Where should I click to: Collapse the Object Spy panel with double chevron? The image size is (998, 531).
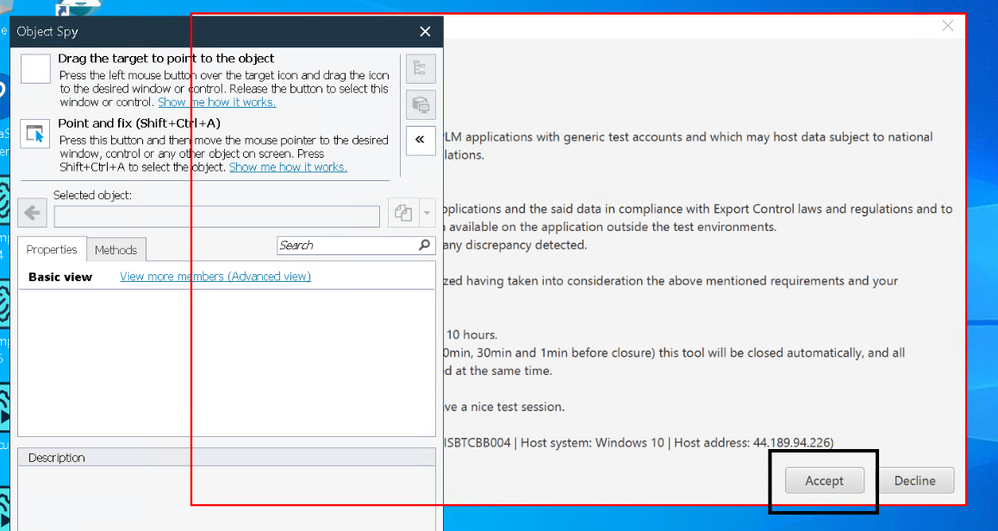coord(421,140)
